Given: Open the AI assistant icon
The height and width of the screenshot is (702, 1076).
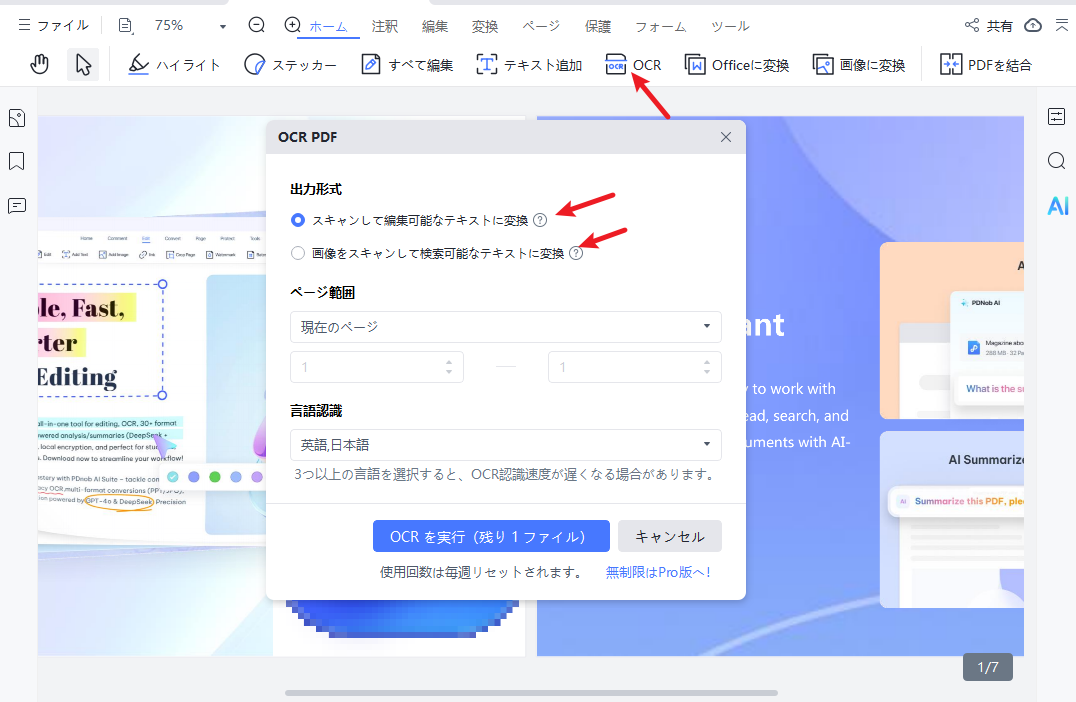Looking at the screenshot, I should [x=1057, y=205].
